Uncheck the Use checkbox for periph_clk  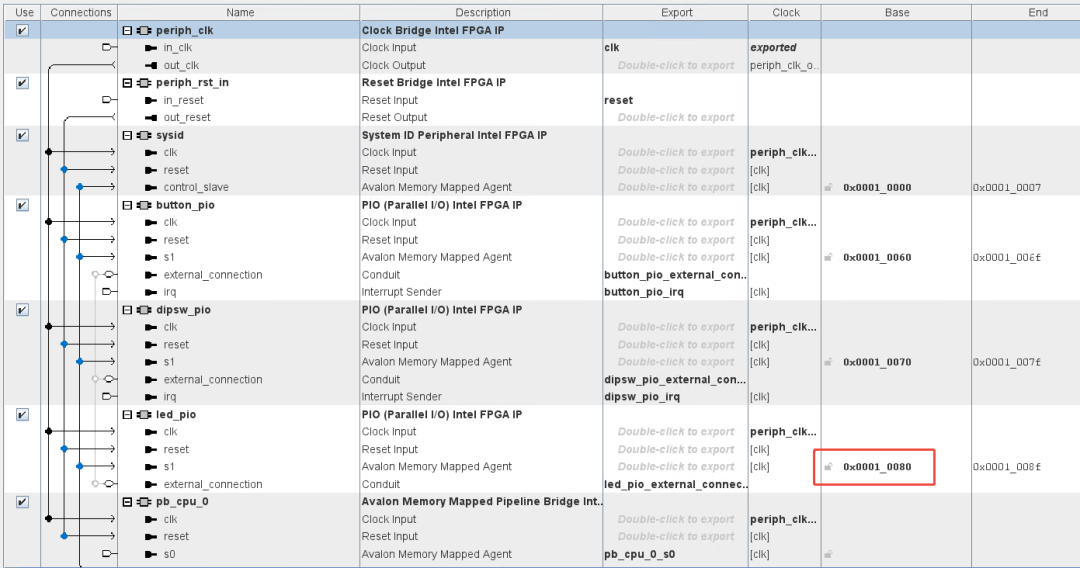(23, 30)
